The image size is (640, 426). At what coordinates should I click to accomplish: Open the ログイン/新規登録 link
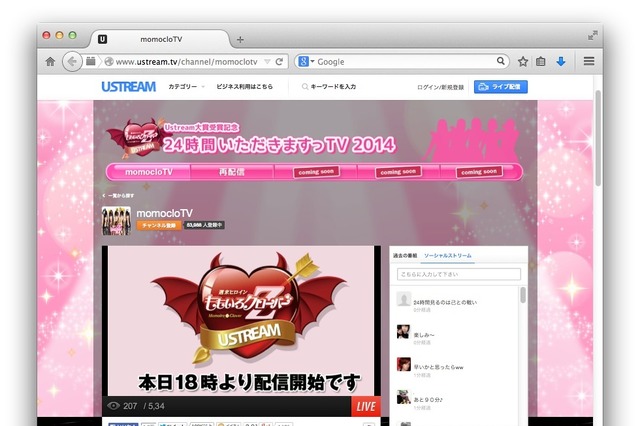(440, 87)
